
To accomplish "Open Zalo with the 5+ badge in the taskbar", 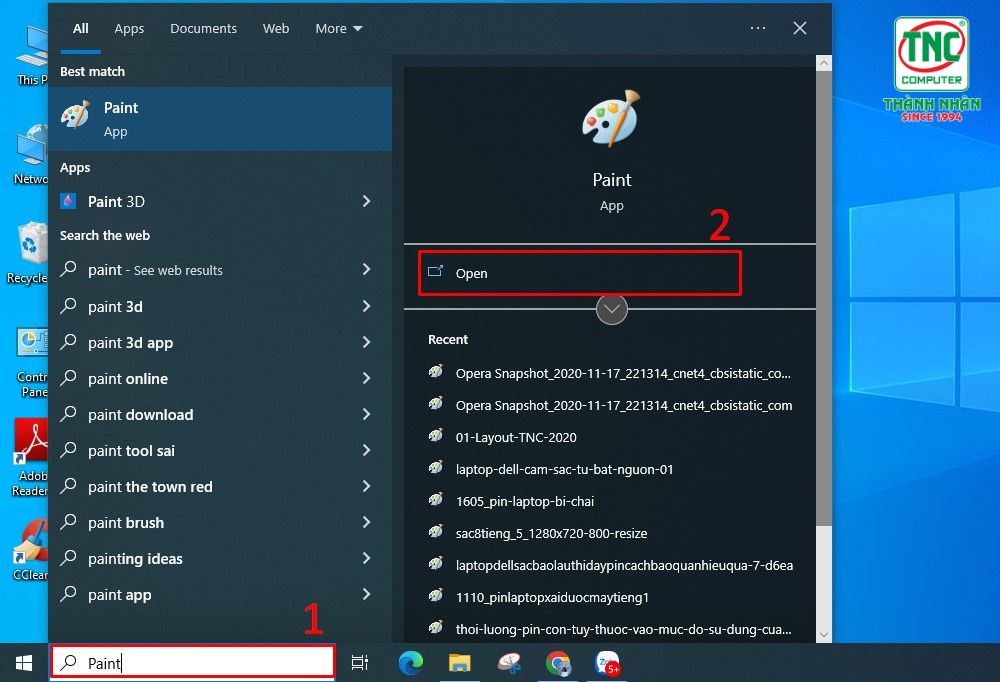I will [607, 663].
